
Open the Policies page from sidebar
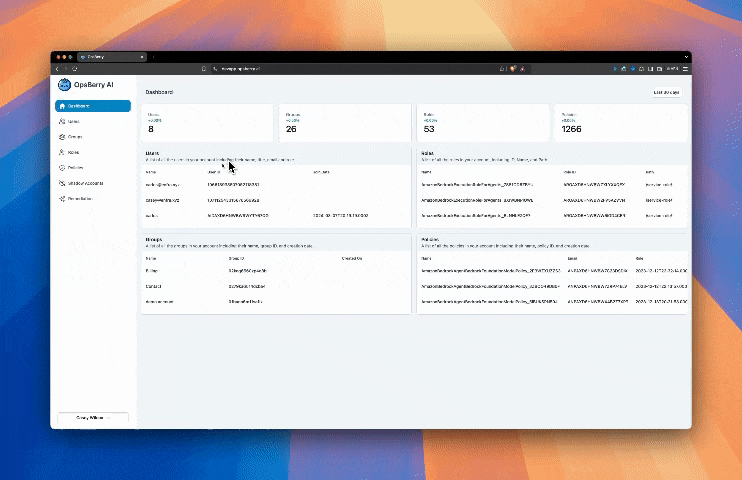pos(78,168)
